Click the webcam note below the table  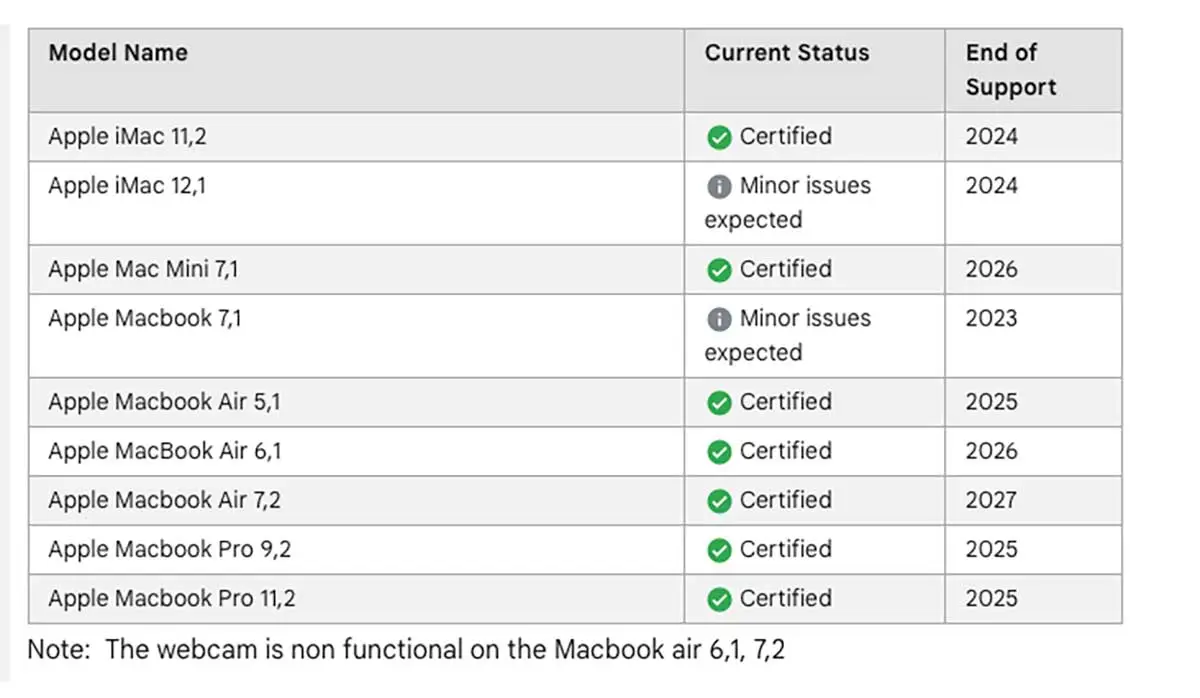tap(406, 649)
